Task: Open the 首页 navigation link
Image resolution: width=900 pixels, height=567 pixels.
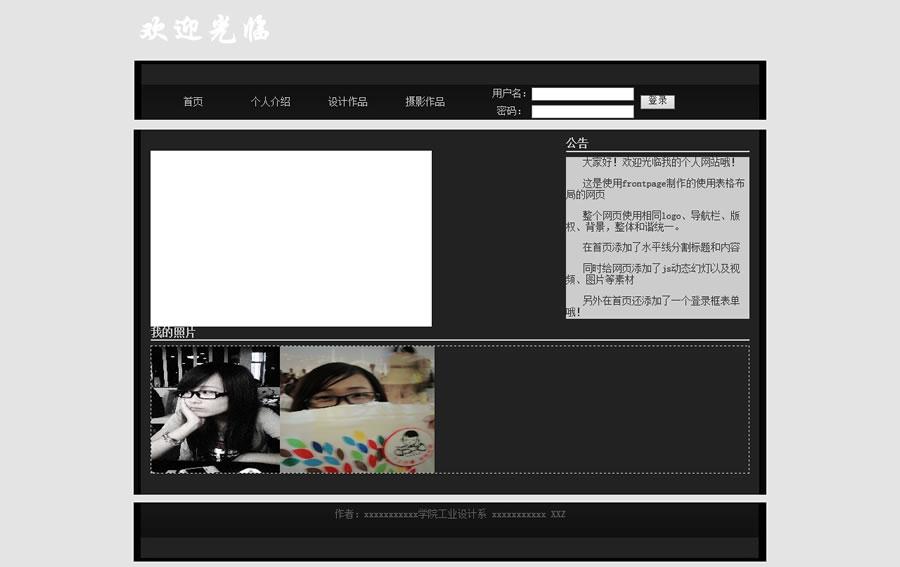Action: pos(193,102)
